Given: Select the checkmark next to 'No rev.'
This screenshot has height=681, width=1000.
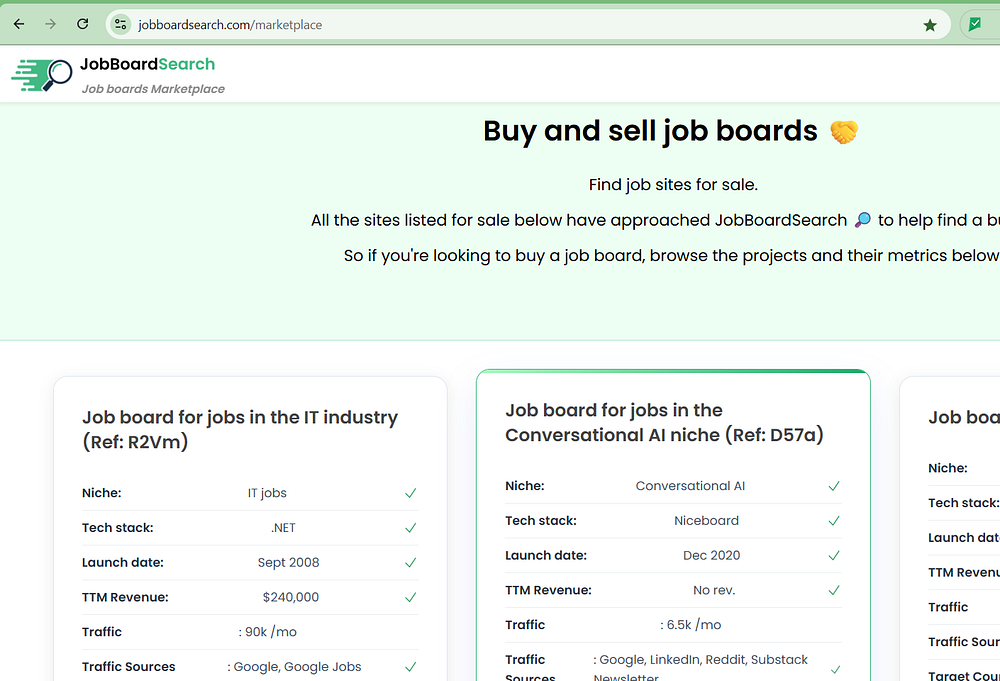Looking at the screenshot, I should coord(834,590).
